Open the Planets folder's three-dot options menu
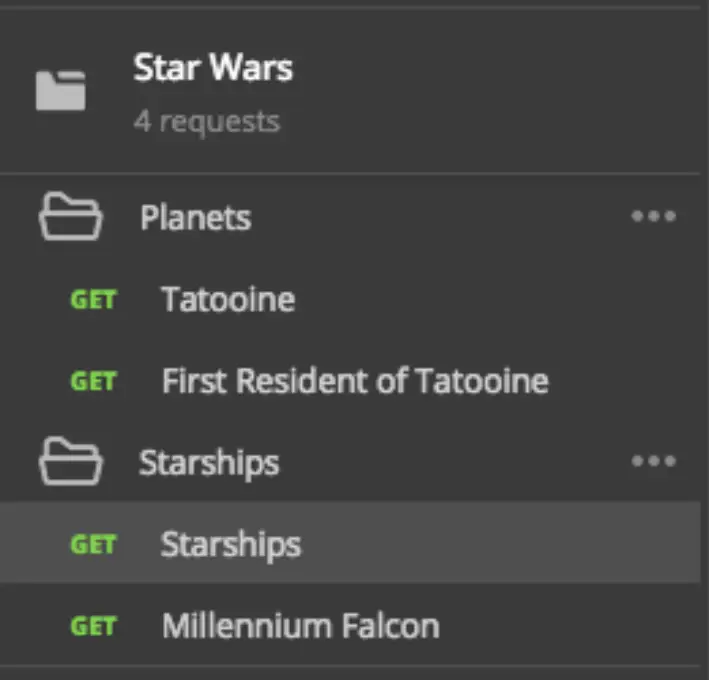The image size is (709, 680). click(x=653, y=216)
